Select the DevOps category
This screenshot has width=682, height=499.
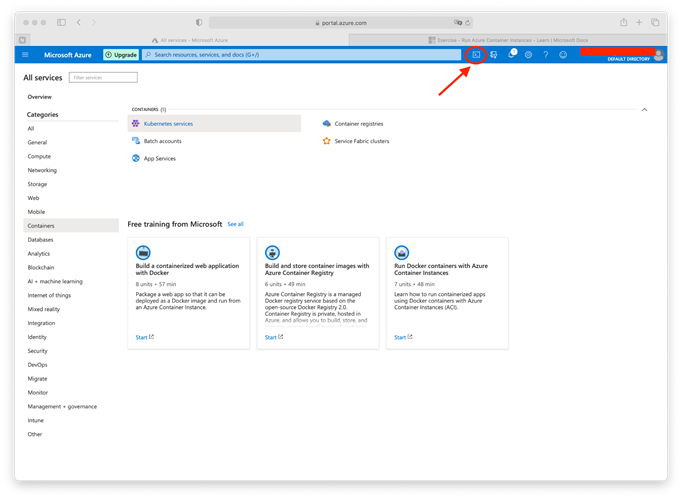coord(37,365)
